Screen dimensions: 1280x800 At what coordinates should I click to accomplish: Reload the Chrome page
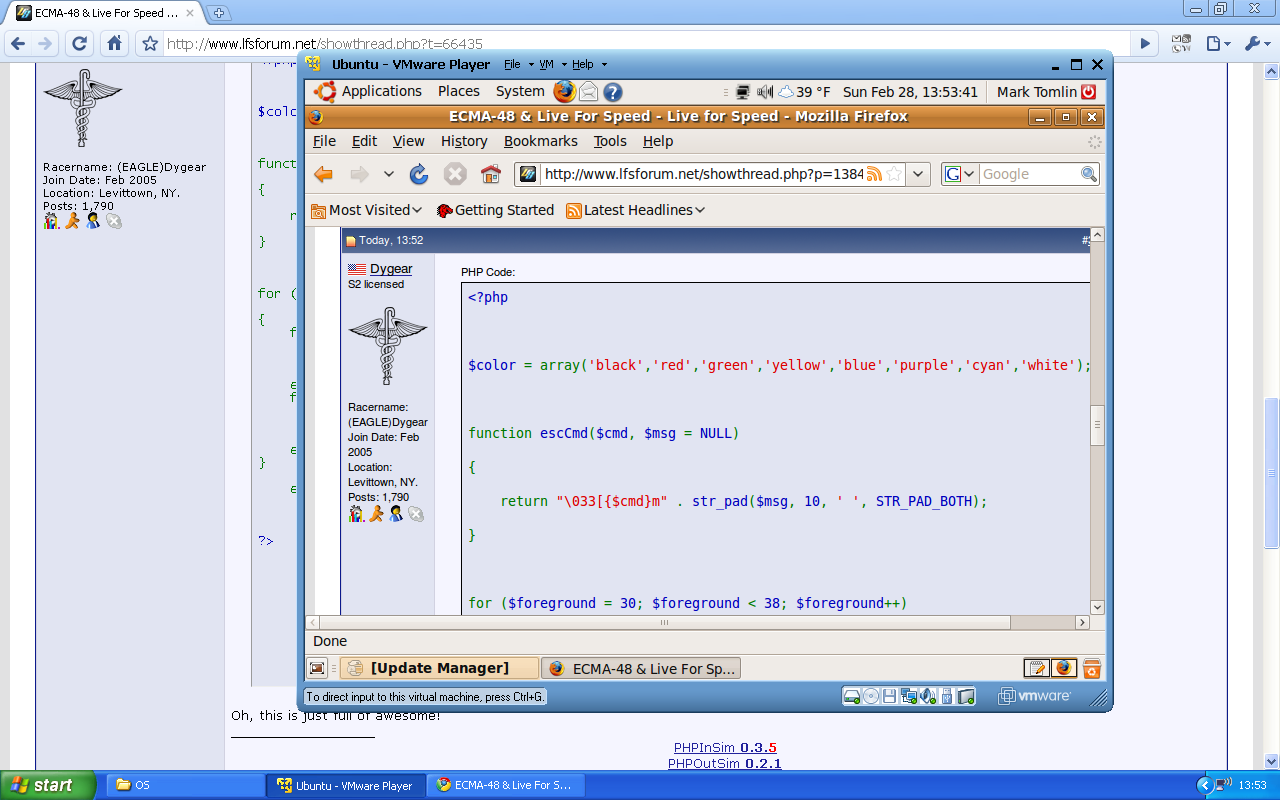click(80, 43)
